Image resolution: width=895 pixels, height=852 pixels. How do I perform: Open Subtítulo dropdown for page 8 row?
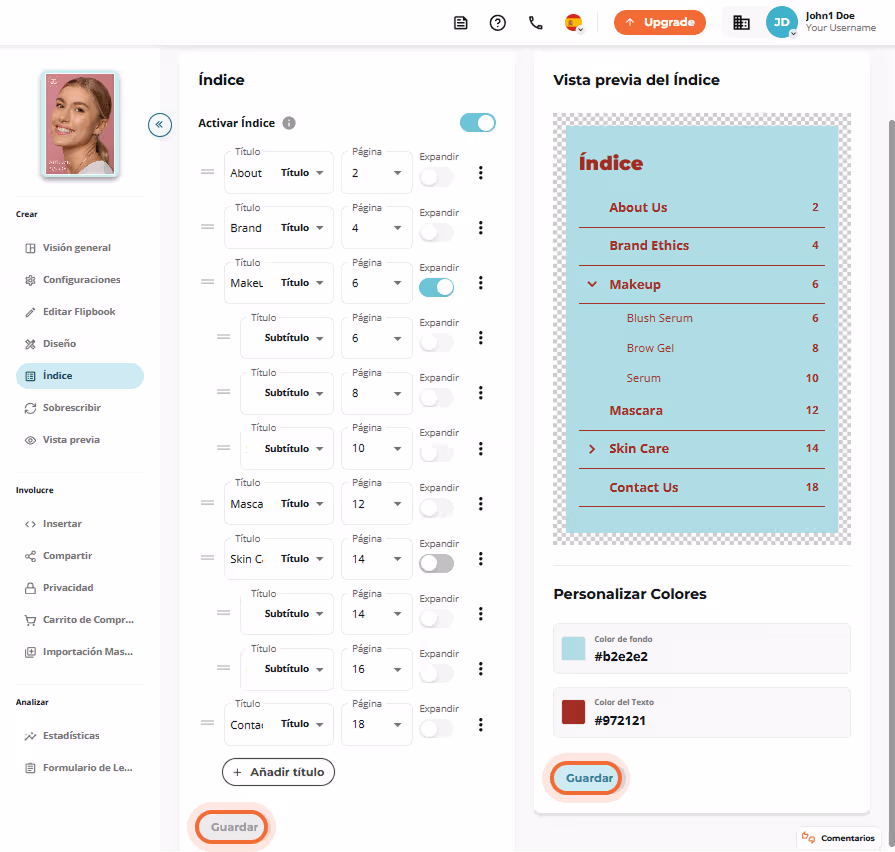point(294,393)
